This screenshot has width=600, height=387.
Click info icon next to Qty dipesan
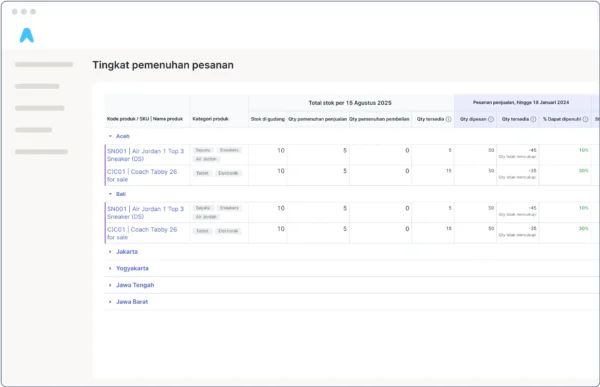(x=491, y=119)
